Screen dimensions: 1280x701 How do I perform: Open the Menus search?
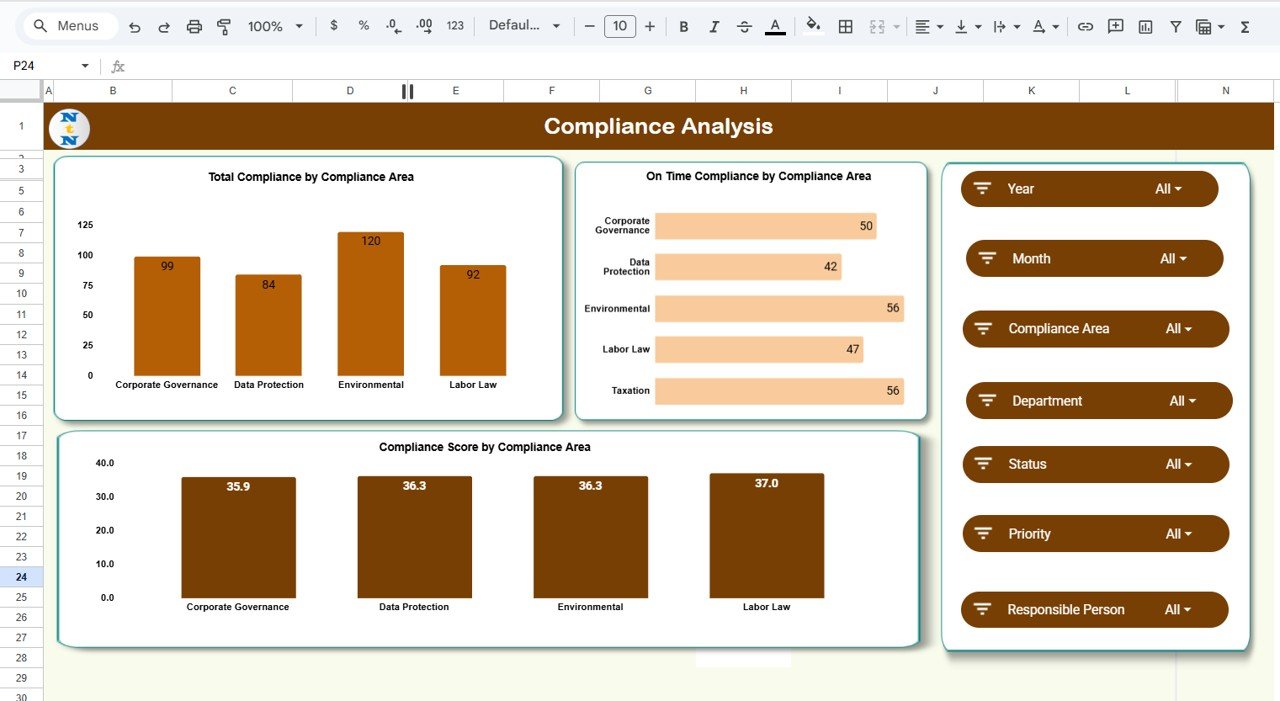(x=68, y=25)
